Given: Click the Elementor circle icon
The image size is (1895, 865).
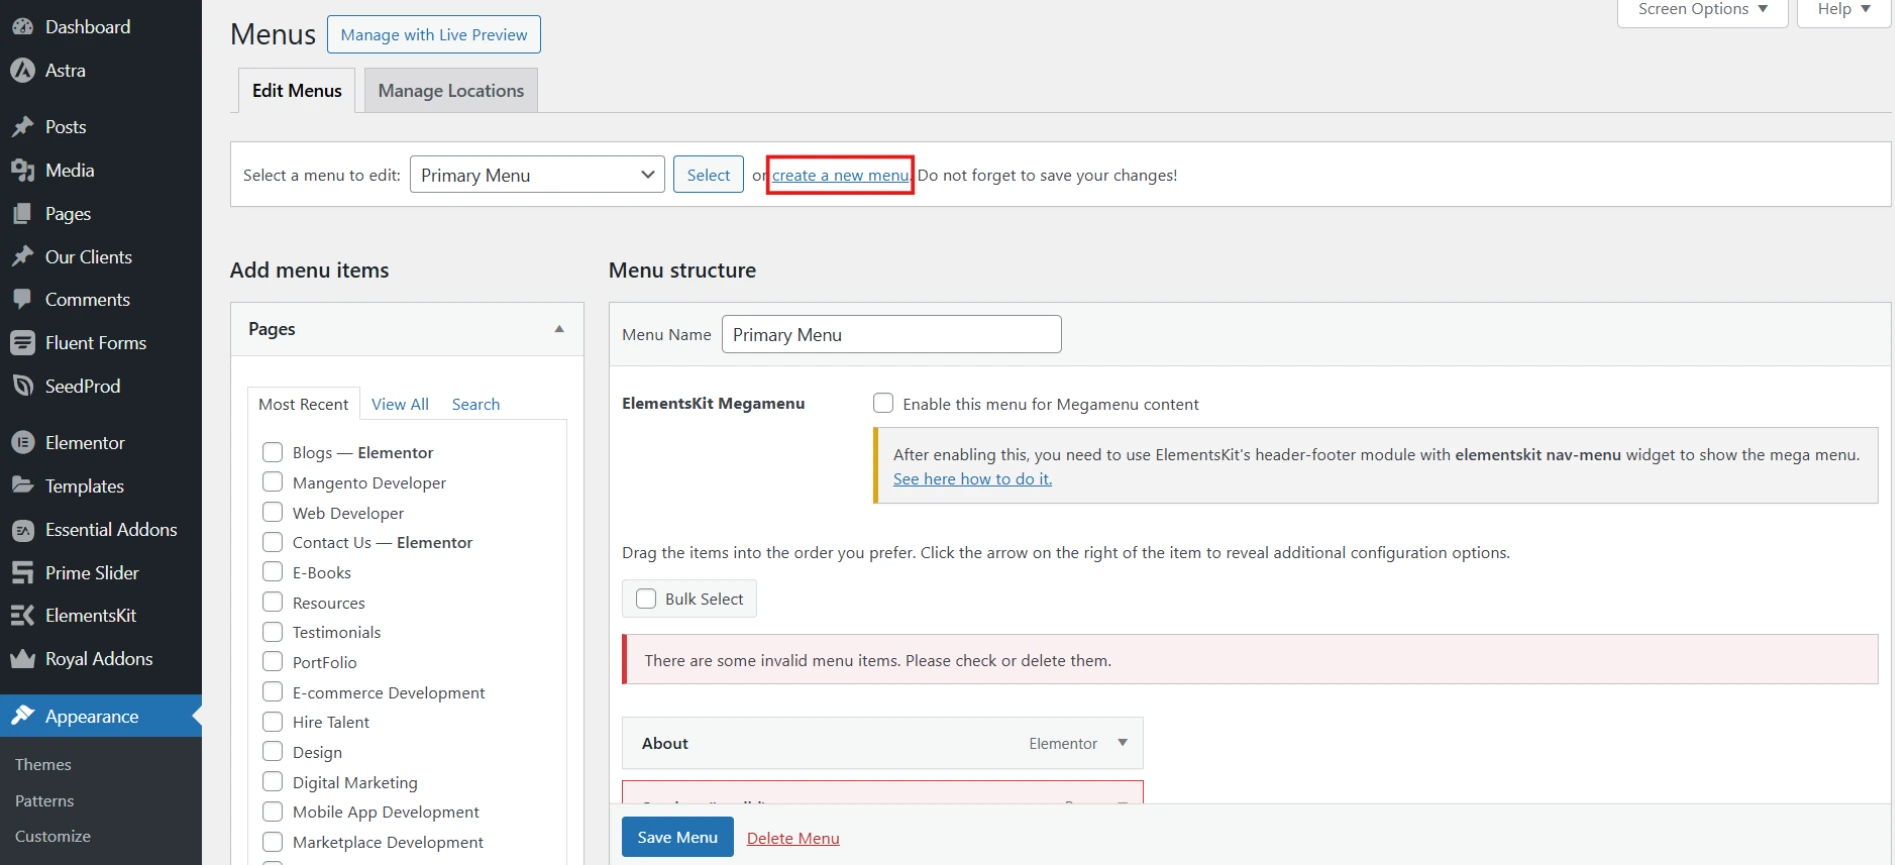Looking at the screenshot, I should point(22,442).
